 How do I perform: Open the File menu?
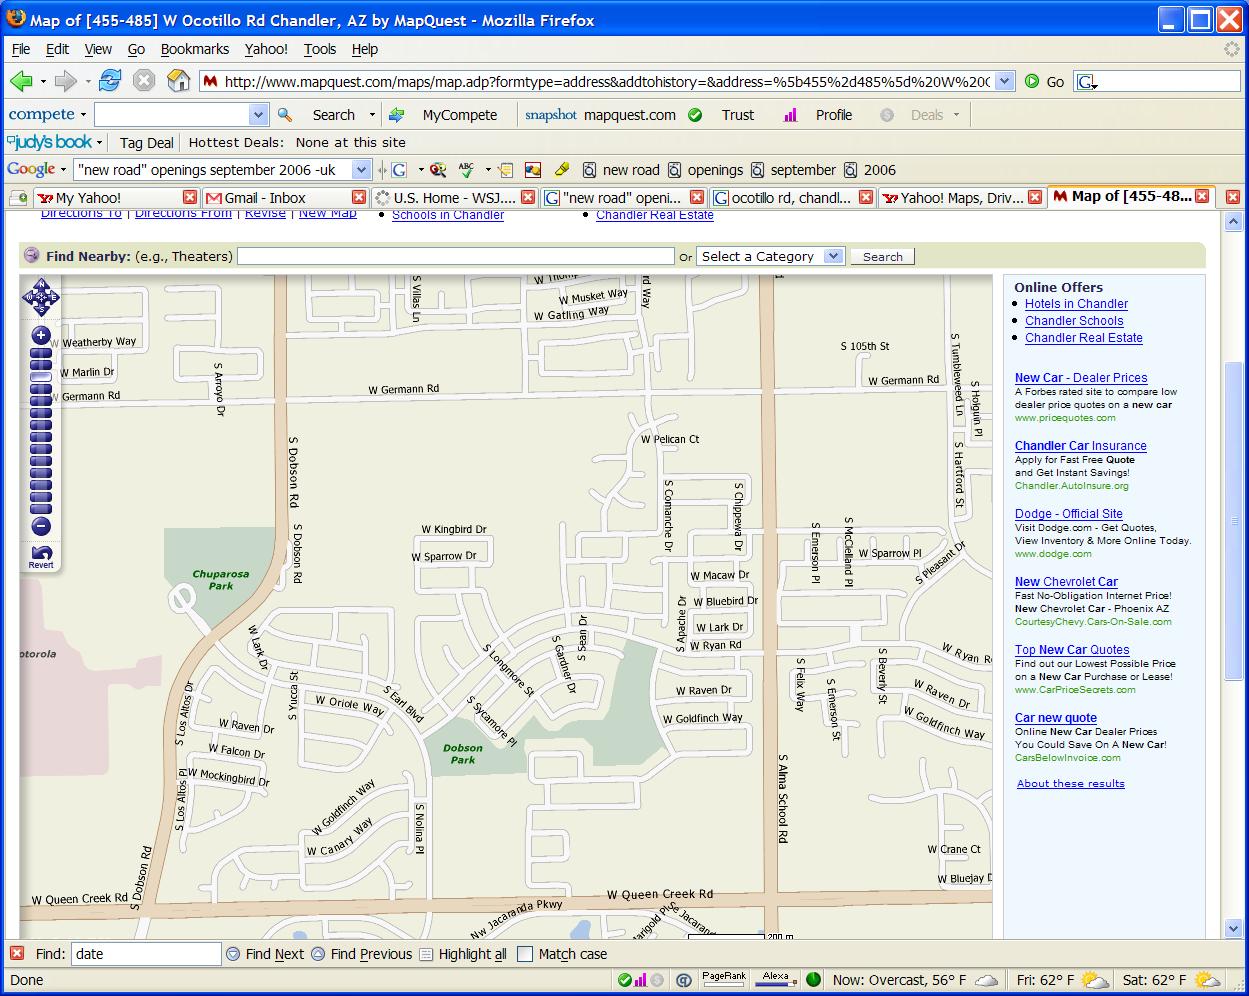[x=21, y=49]
